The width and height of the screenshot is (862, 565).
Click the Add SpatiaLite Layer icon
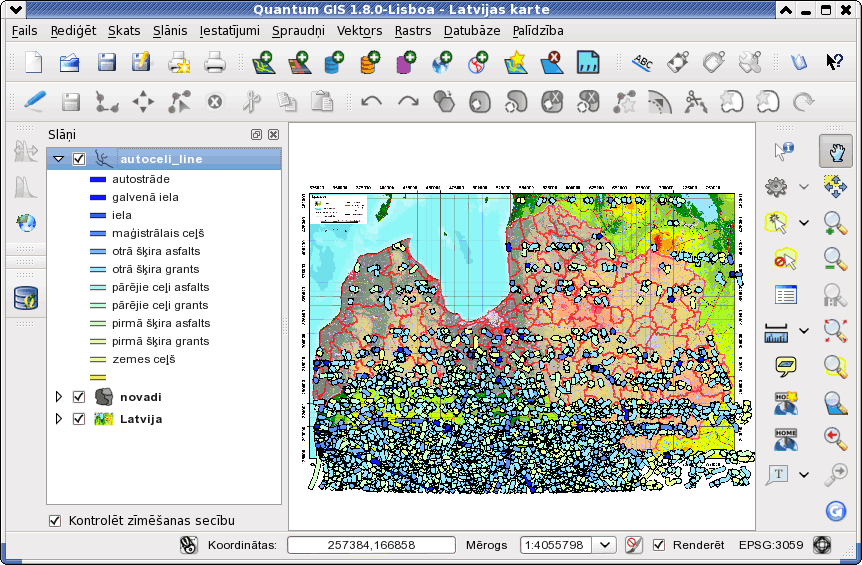[x=371, y=62]
